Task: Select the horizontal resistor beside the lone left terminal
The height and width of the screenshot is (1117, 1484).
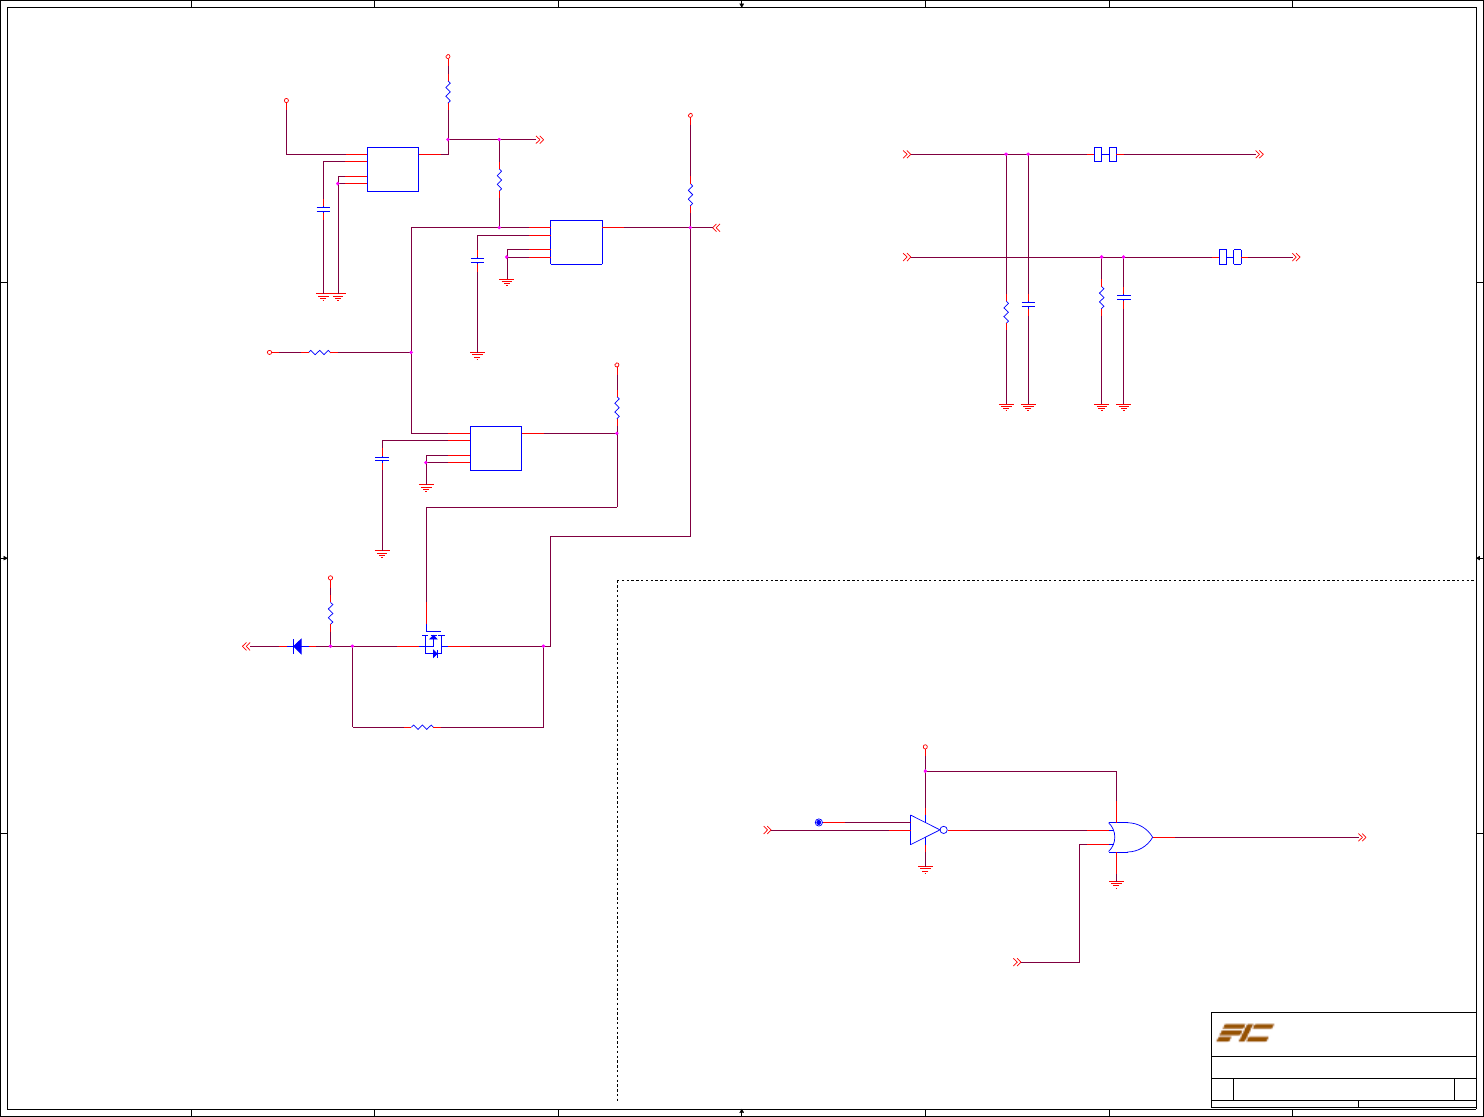Action: click(319, 352)
